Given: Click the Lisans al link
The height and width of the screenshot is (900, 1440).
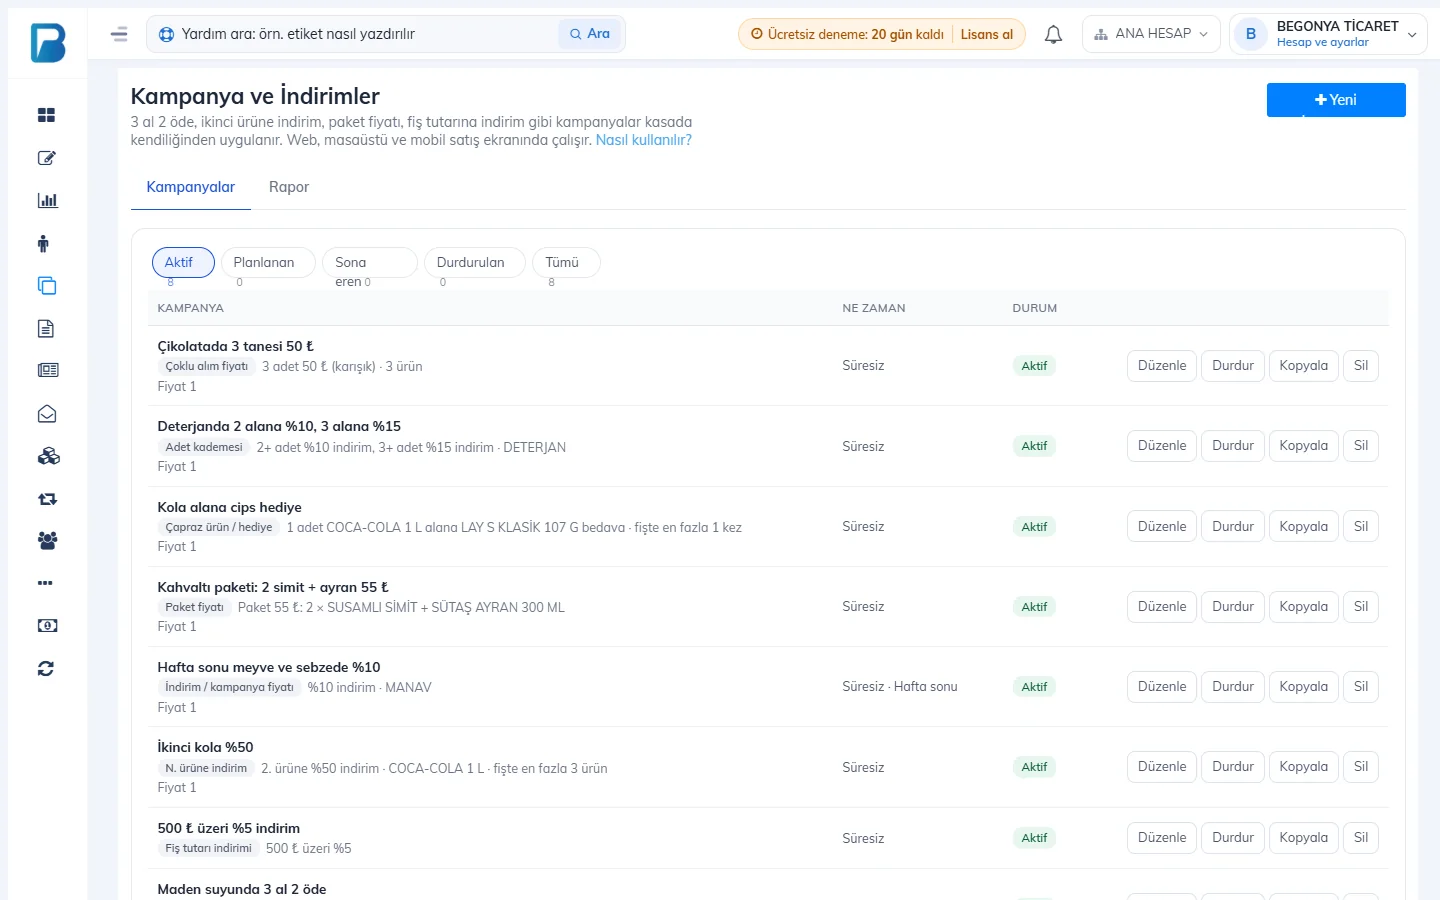Looking at the screenshot, I should (x=986, y=34).
